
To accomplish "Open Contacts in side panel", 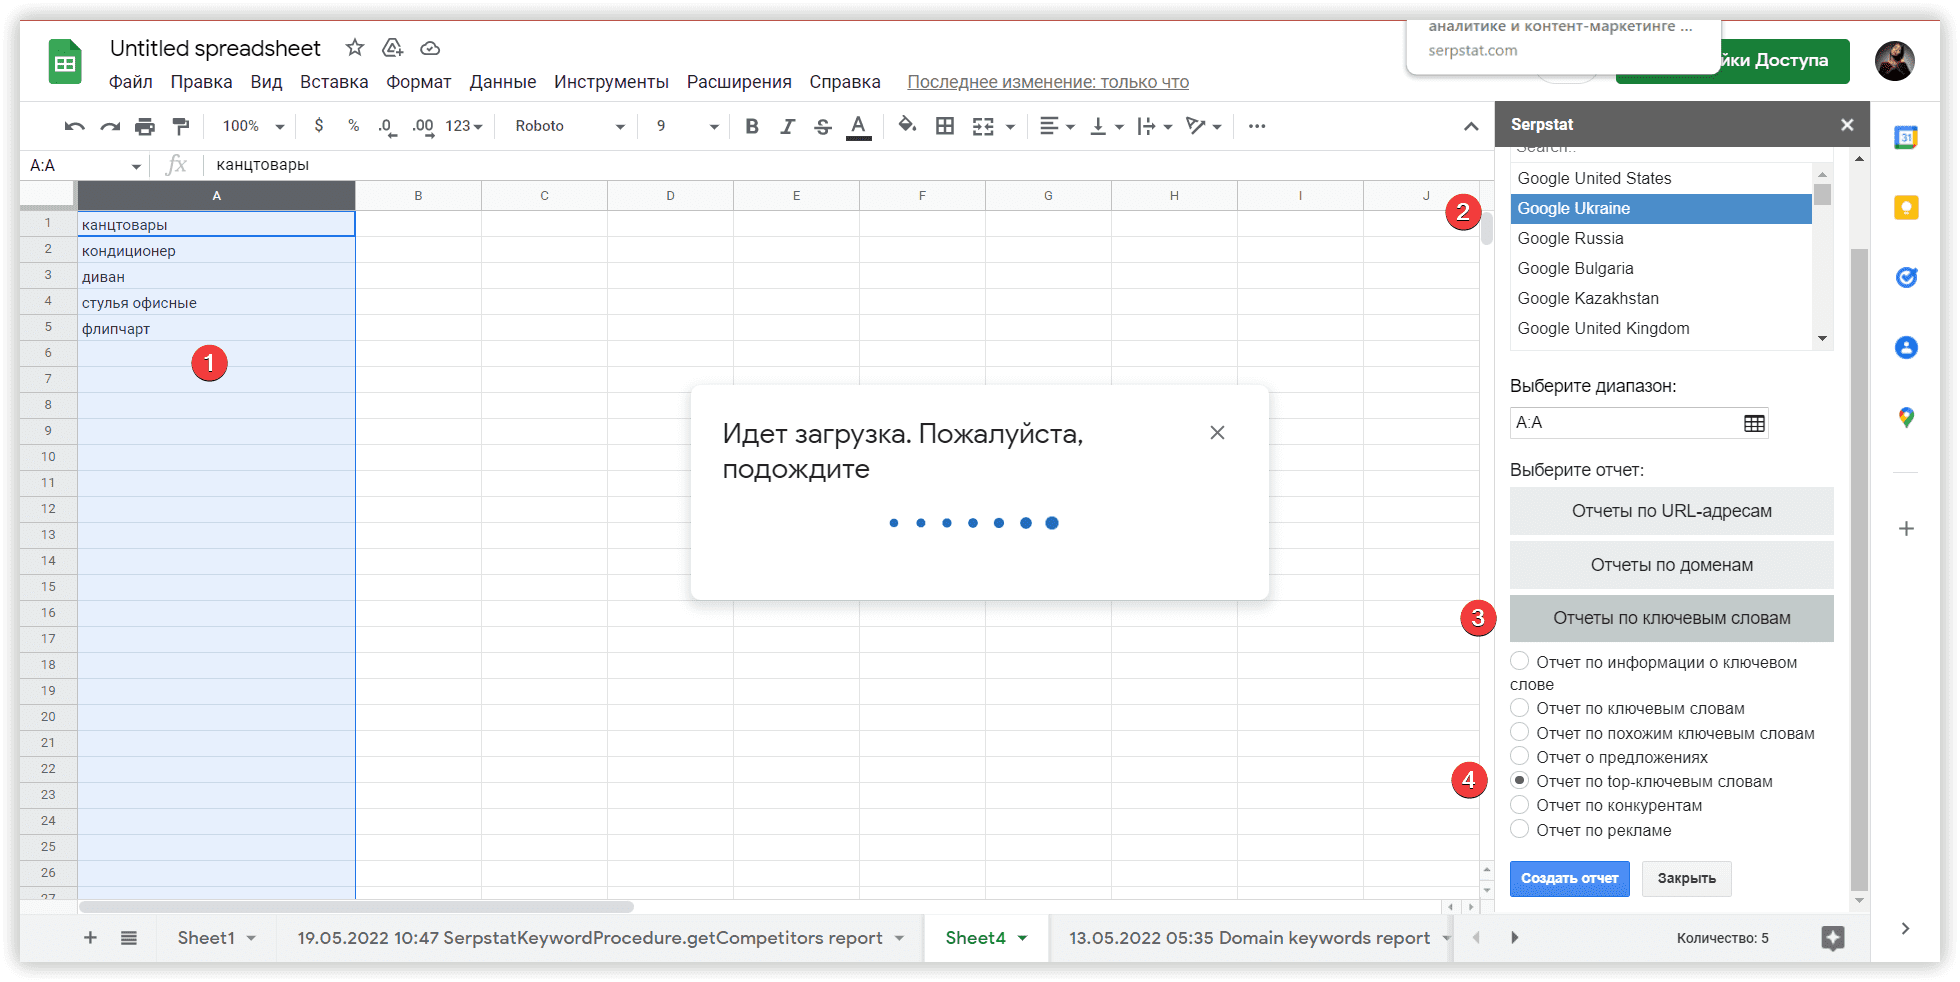I will [1906, 347].
